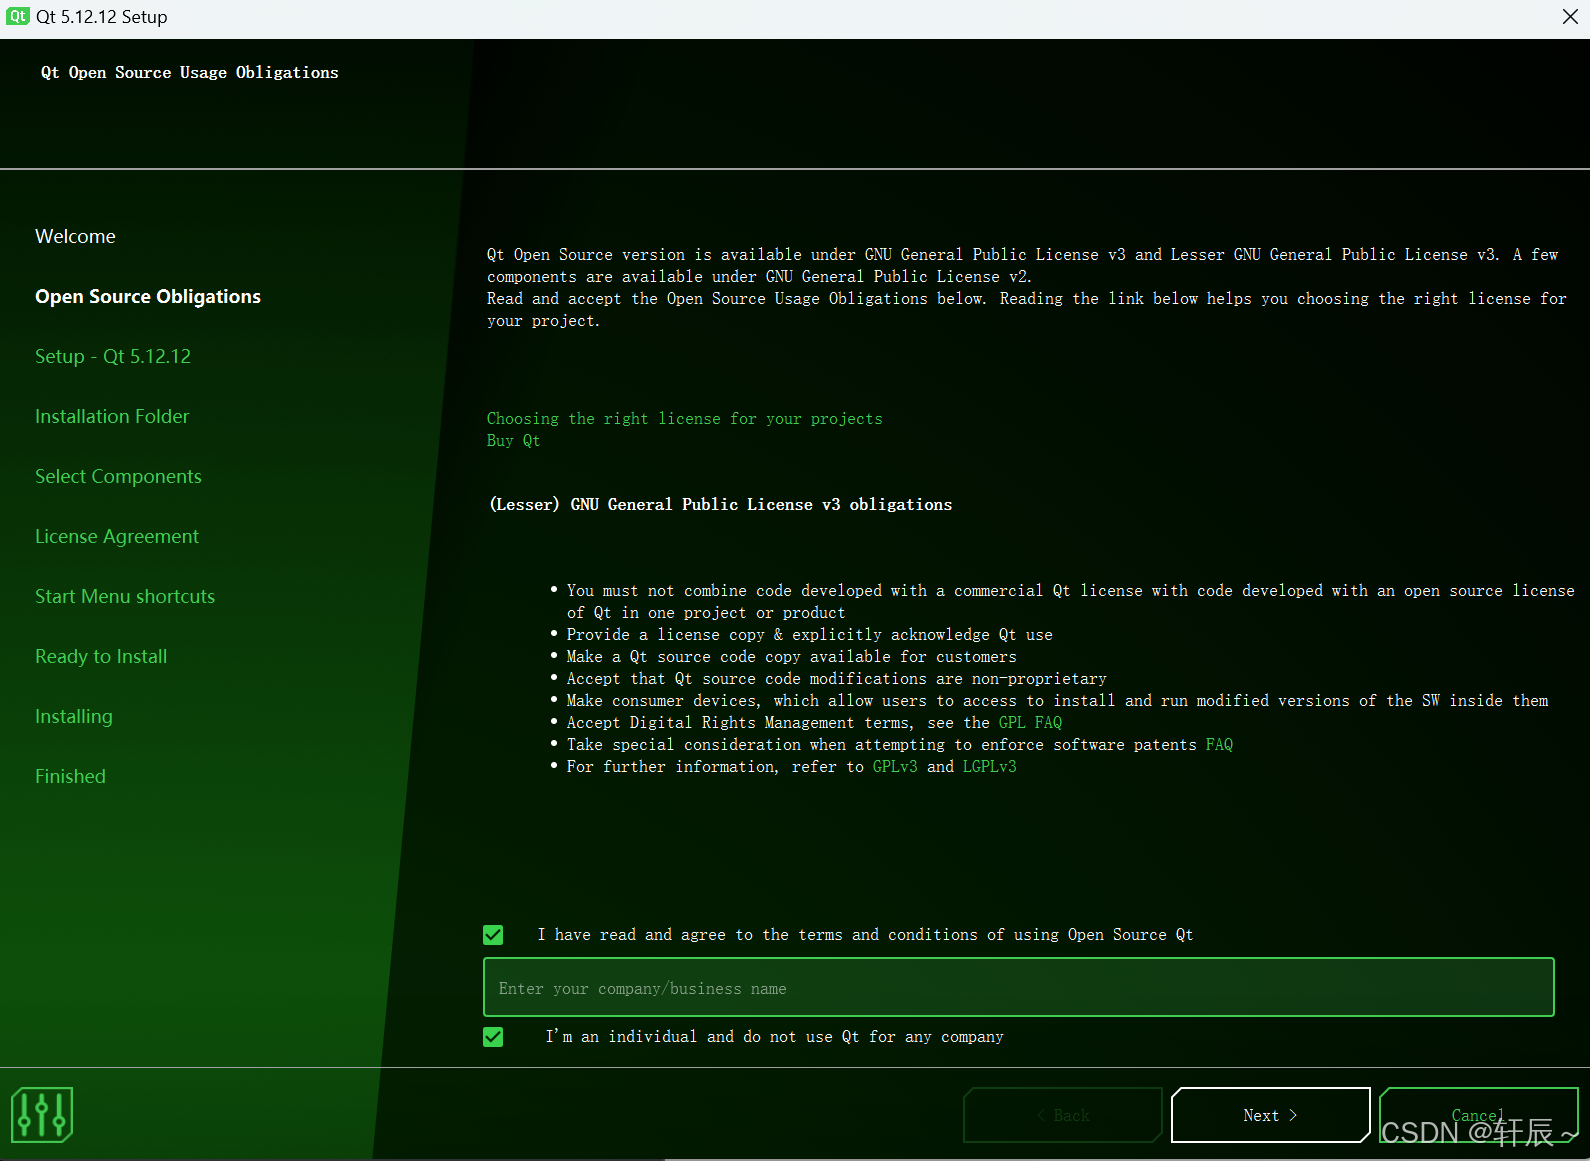Focus the company/business name field
The image size is (1590, 1161).
pyautogui.click(x=1018, y=988)
